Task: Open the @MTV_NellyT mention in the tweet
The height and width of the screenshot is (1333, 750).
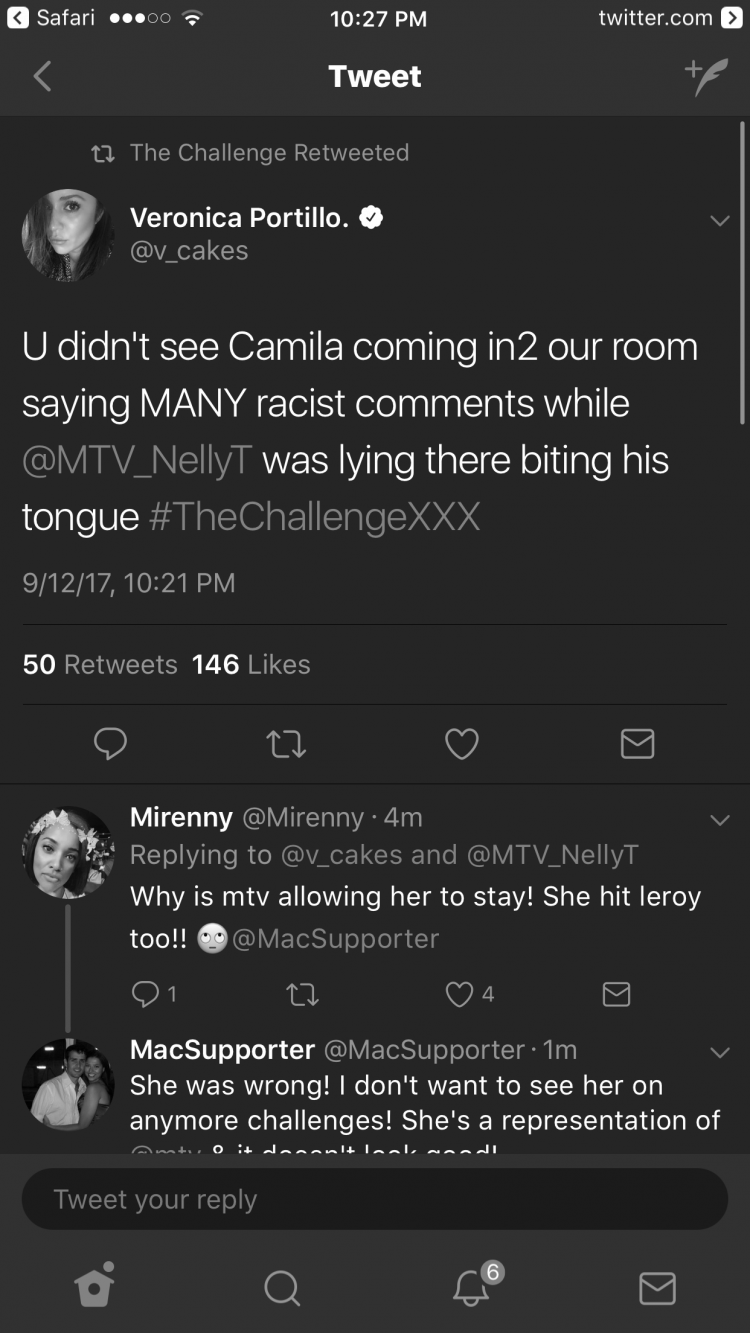Action: (137, 460)
